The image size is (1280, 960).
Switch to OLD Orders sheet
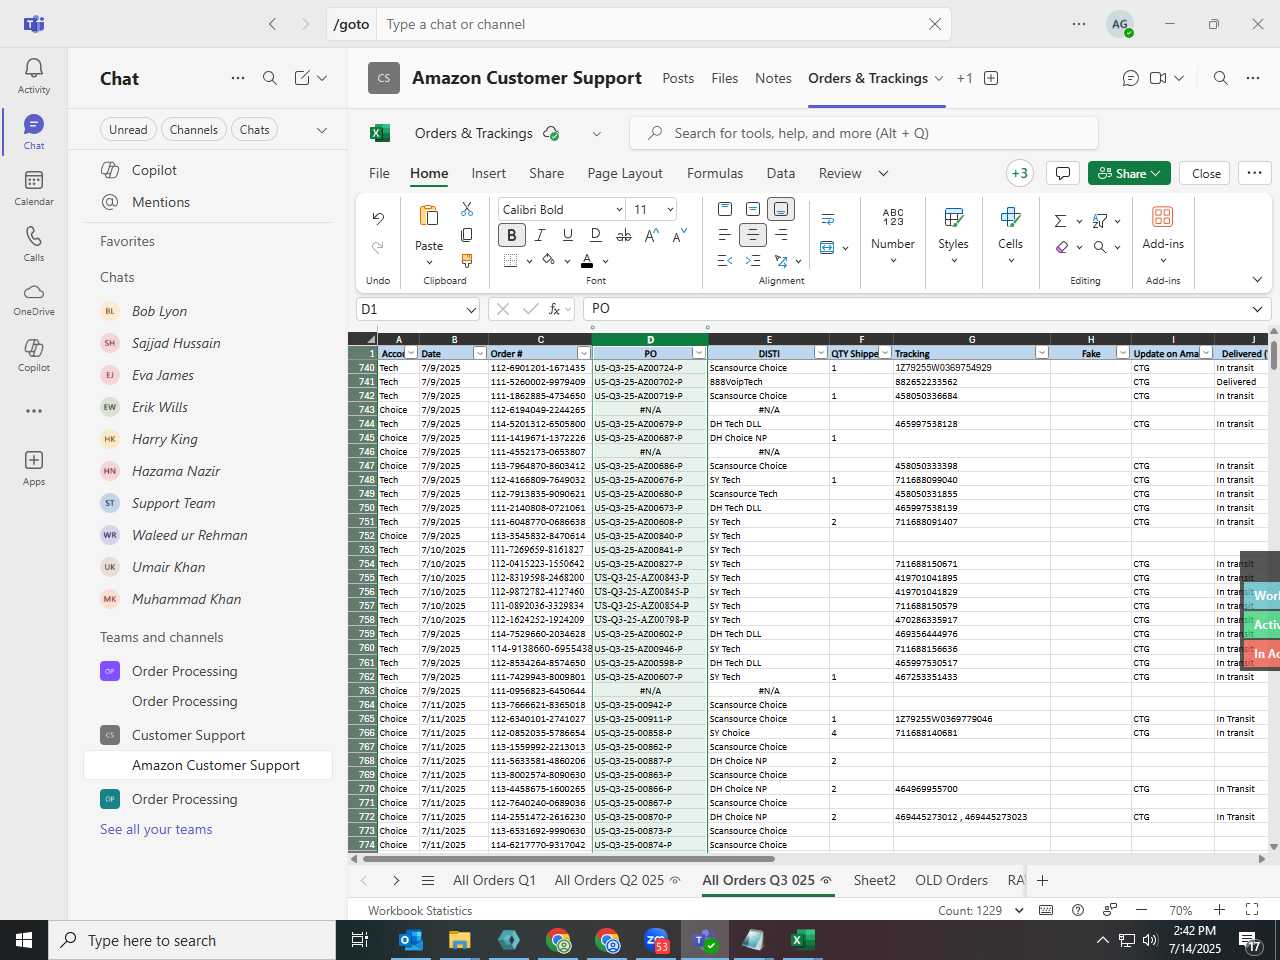pyautogui.click(x=951, y=880)
